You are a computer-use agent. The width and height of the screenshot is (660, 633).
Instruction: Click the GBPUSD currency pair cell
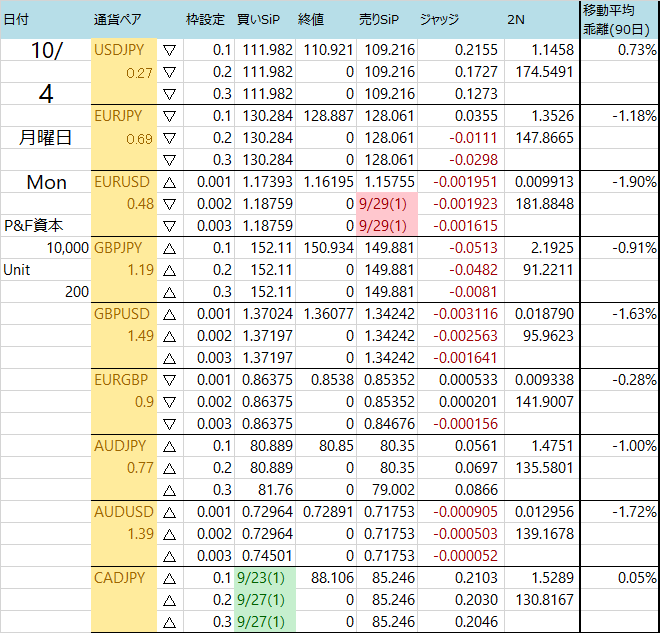tap(124, 314)
